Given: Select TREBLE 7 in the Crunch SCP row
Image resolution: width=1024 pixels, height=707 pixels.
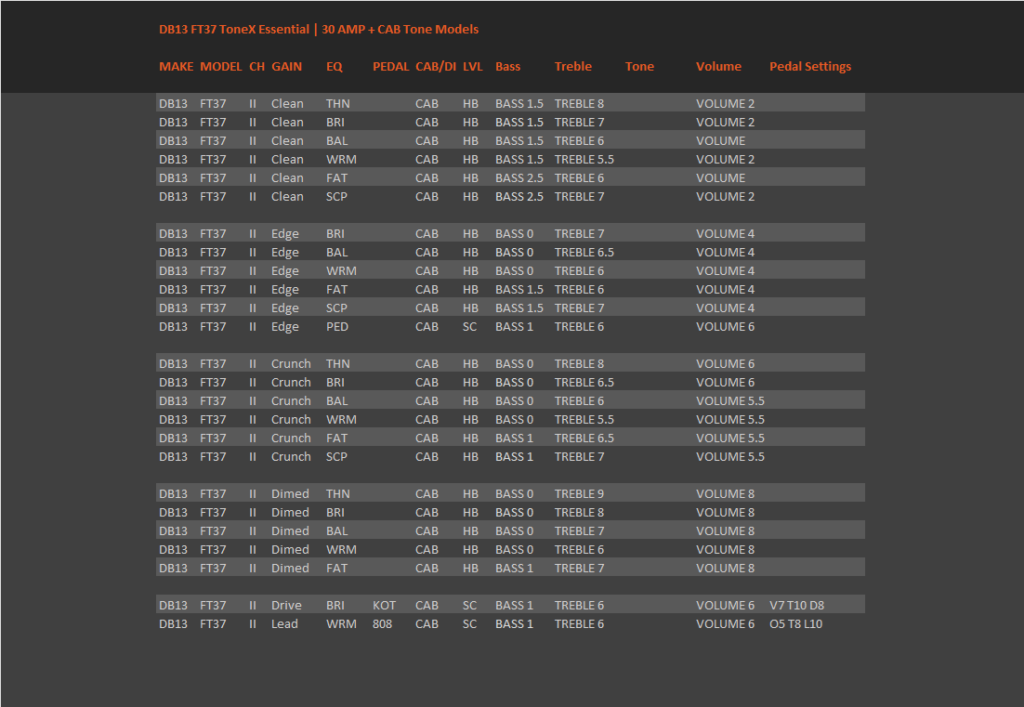Looking at the screenshot, I should [x=579, y=457].
